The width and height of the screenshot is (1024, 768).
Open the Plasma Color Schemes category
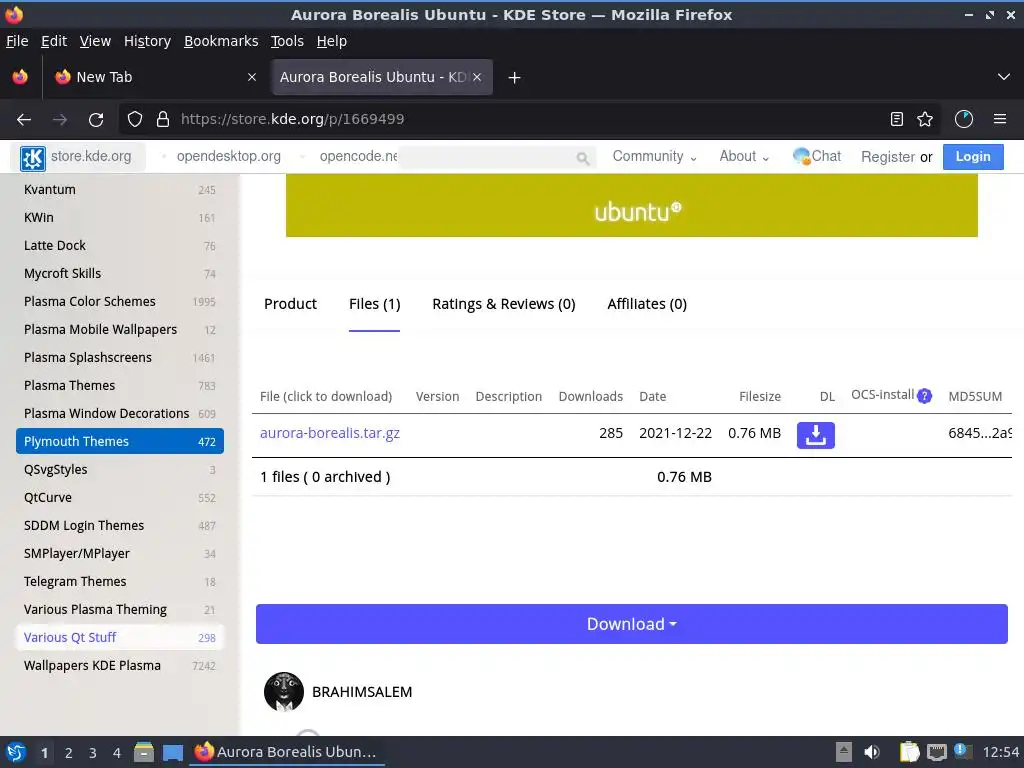(120, 302)
